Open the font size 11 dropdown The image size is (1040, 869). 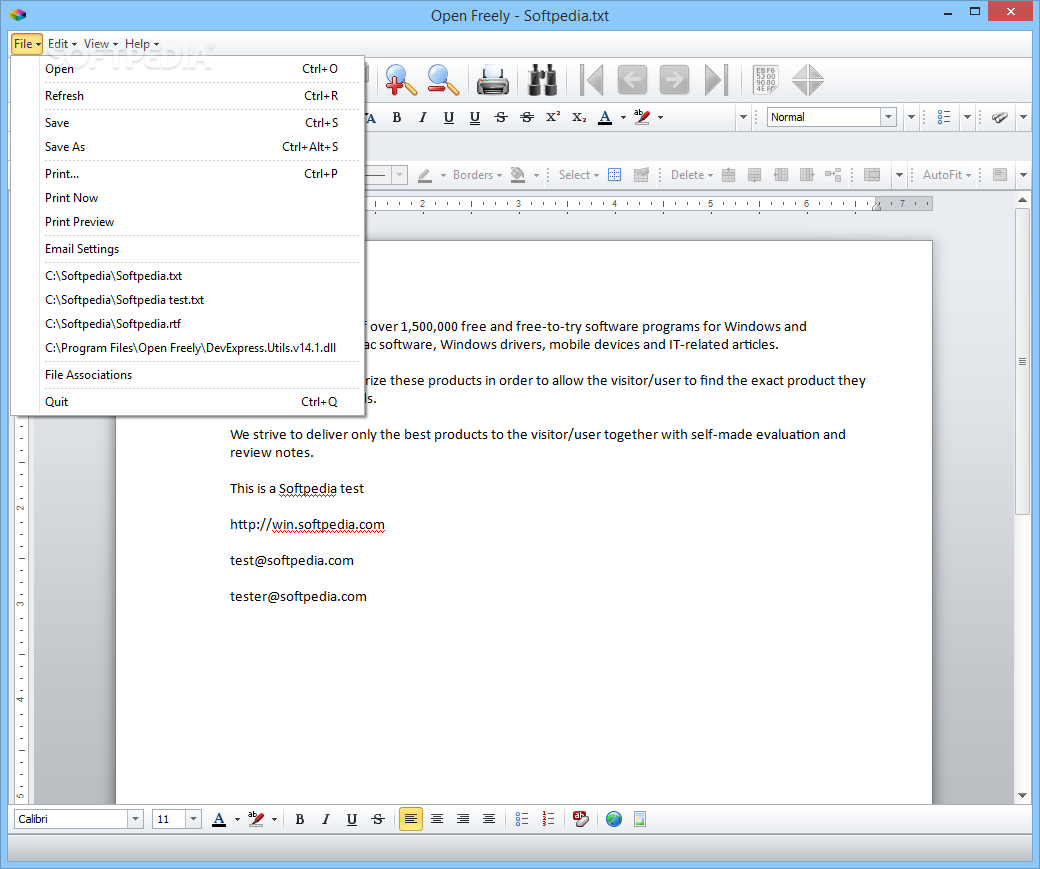tap(193, 819)
